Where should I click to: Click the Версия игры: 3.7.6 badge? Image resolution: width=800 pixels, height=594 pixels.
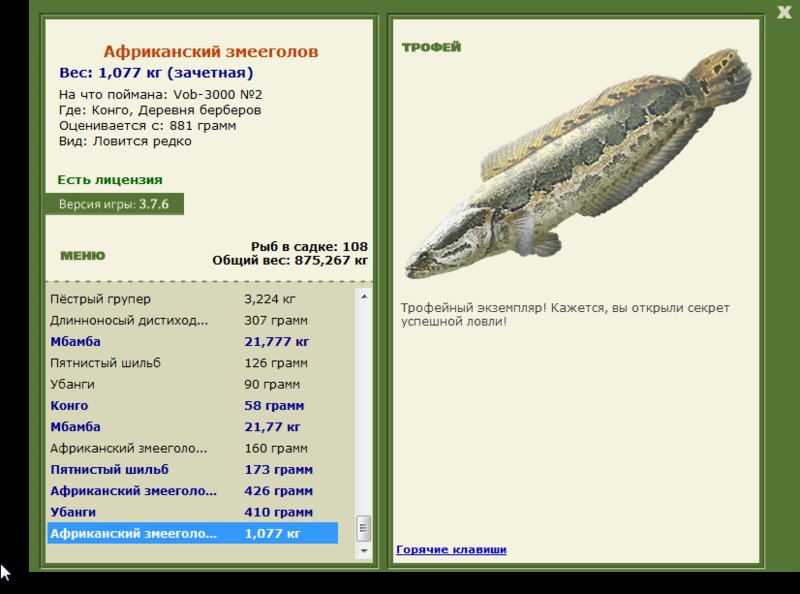tap(114, 204)
